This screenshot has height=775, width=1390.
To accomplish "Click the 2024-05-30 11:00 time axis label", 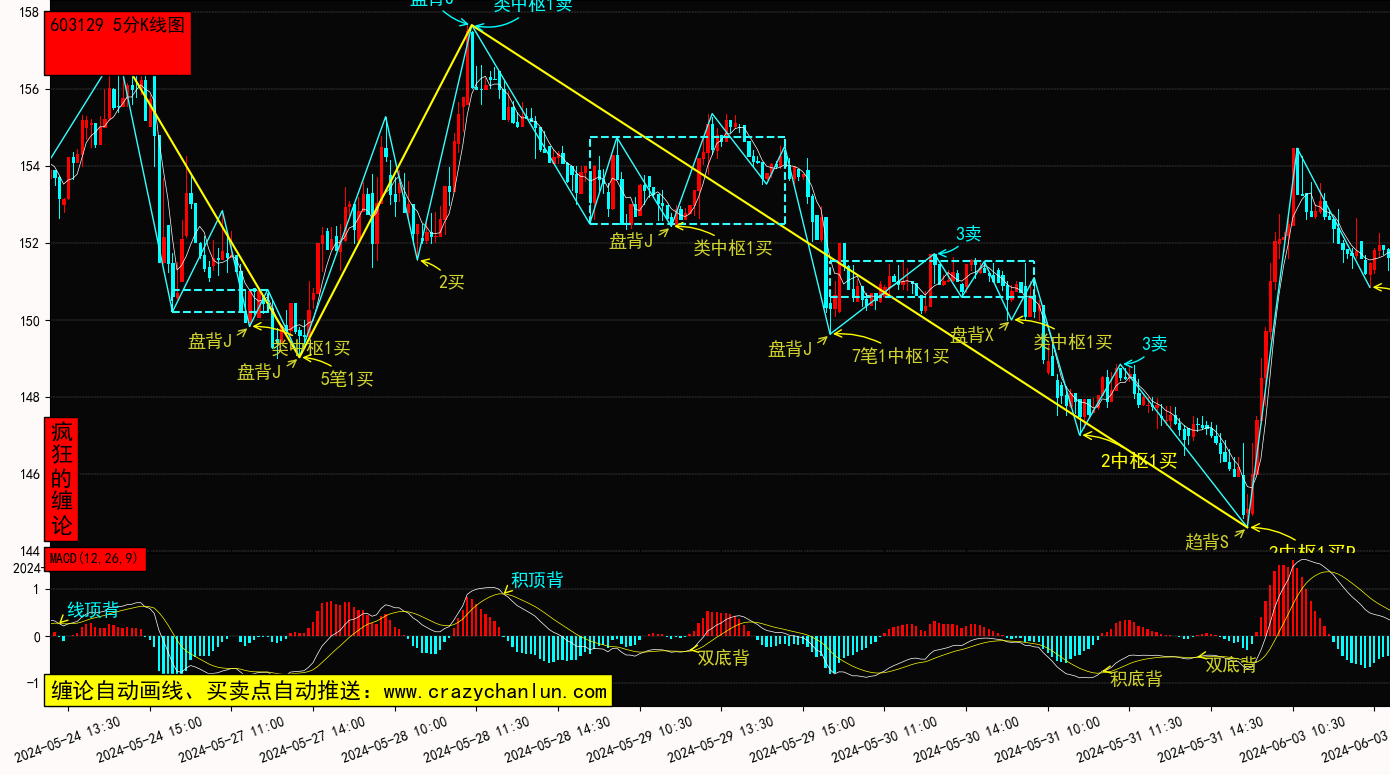I will 885,740.
